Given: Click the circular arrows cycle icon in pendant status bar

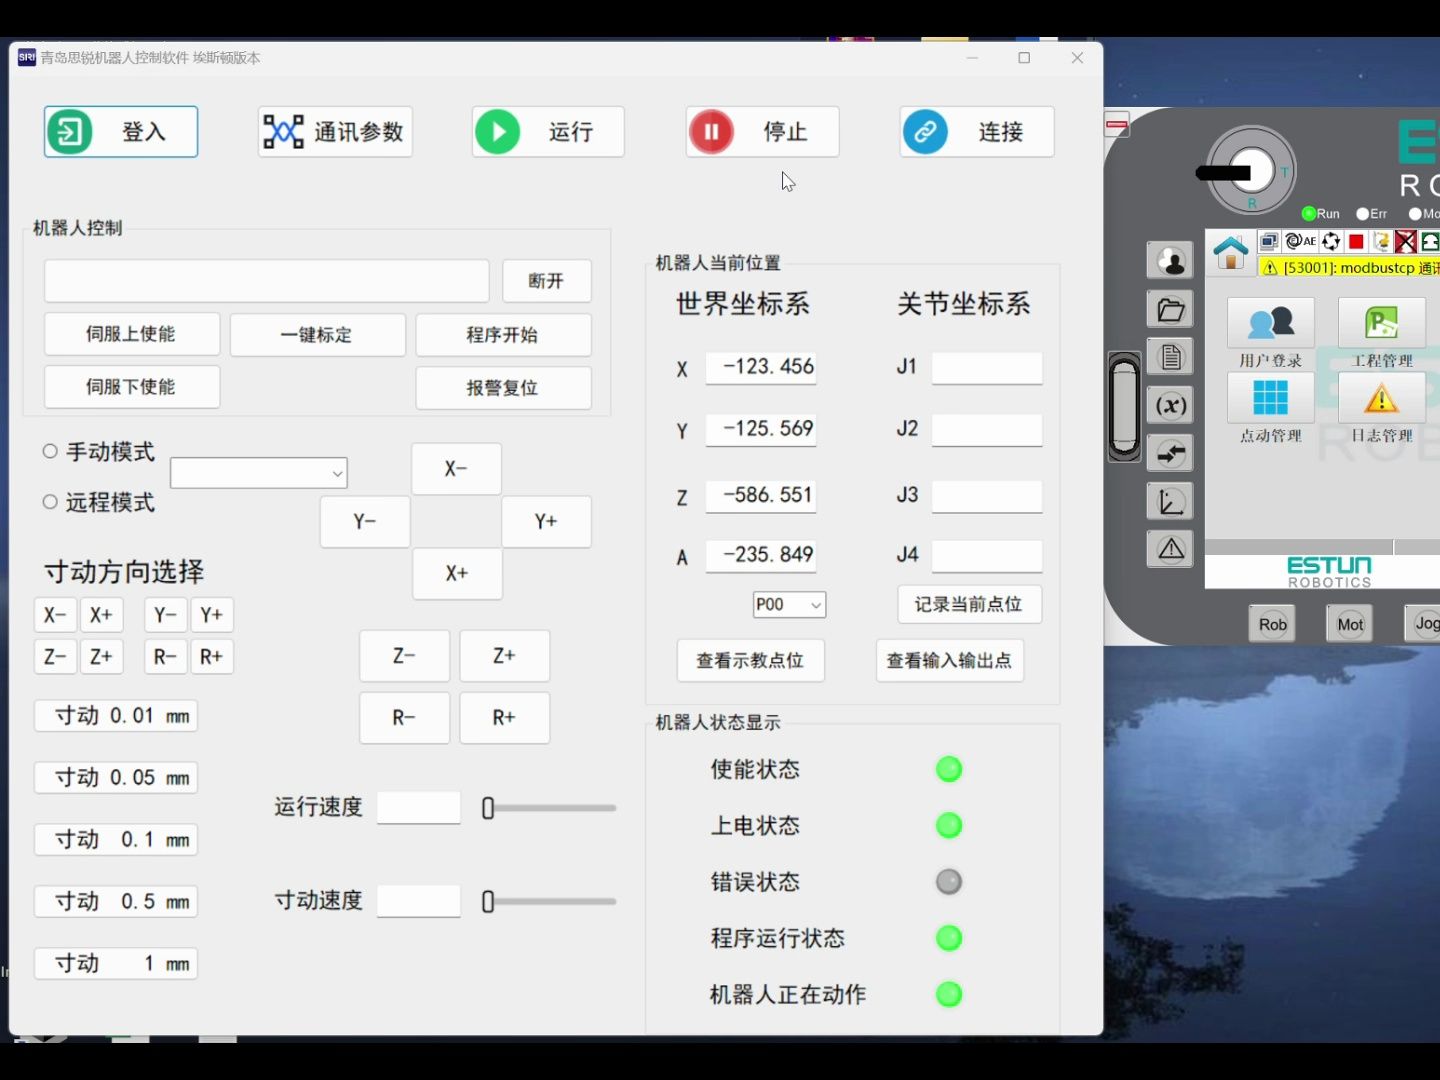Looking at the screenshot, I should pyautogui.click(x=1331, y=241).
